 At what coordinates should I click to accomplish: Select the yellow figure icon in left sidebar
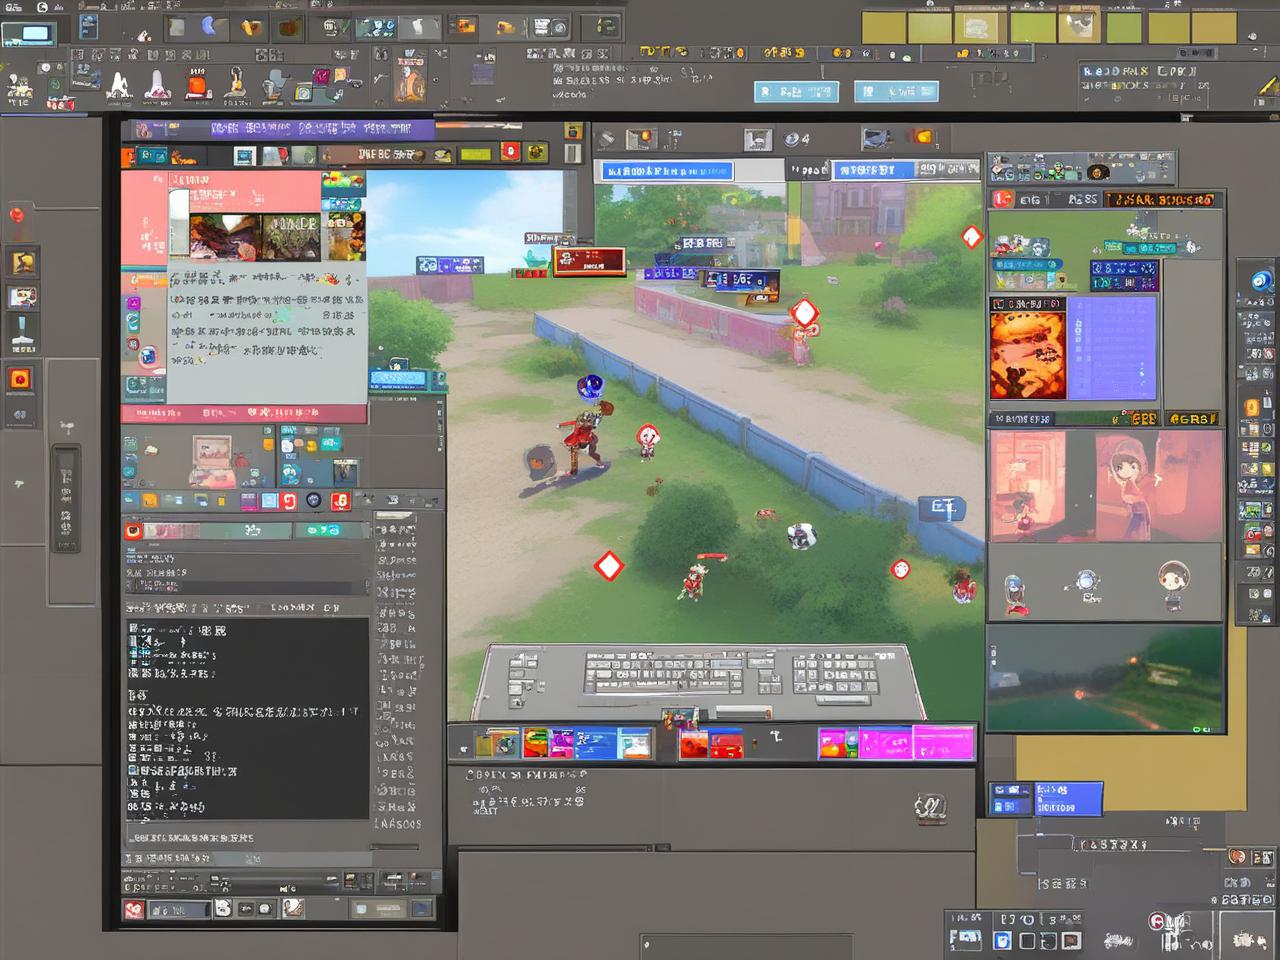coord(23,262)
